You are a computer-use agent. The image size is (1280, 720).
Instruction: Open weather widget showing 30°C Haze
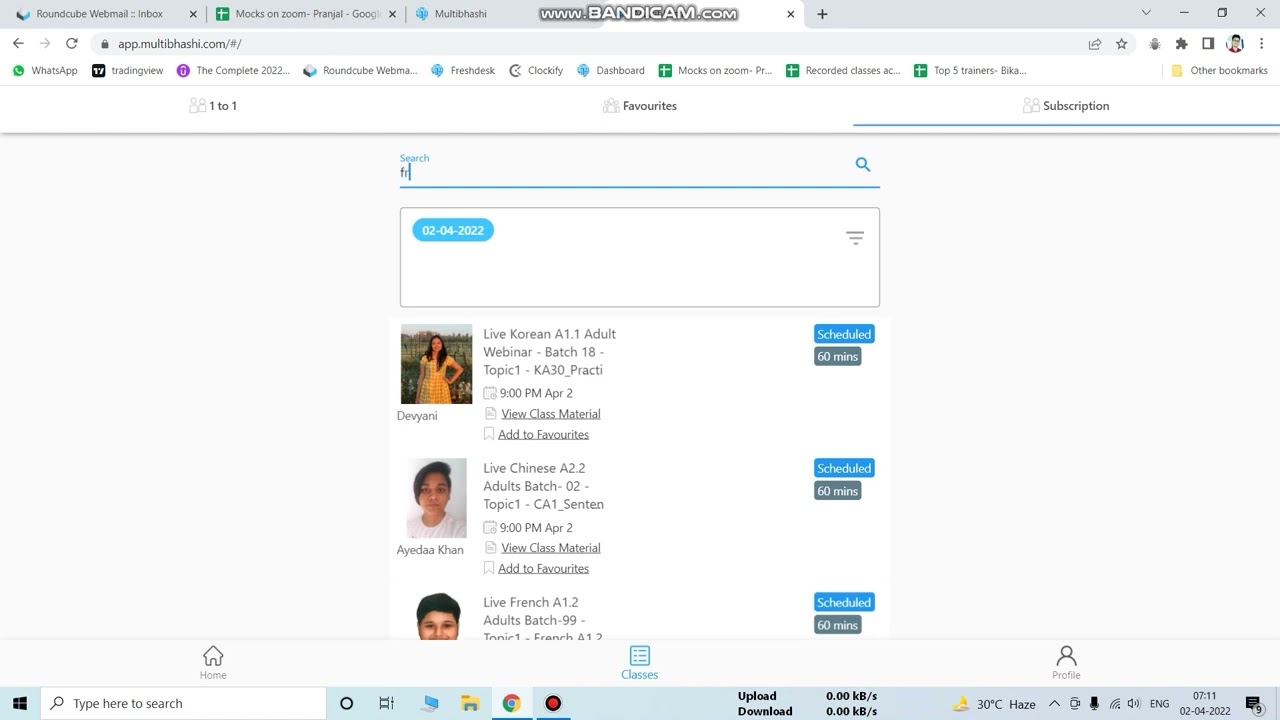(x=994, y=704)
